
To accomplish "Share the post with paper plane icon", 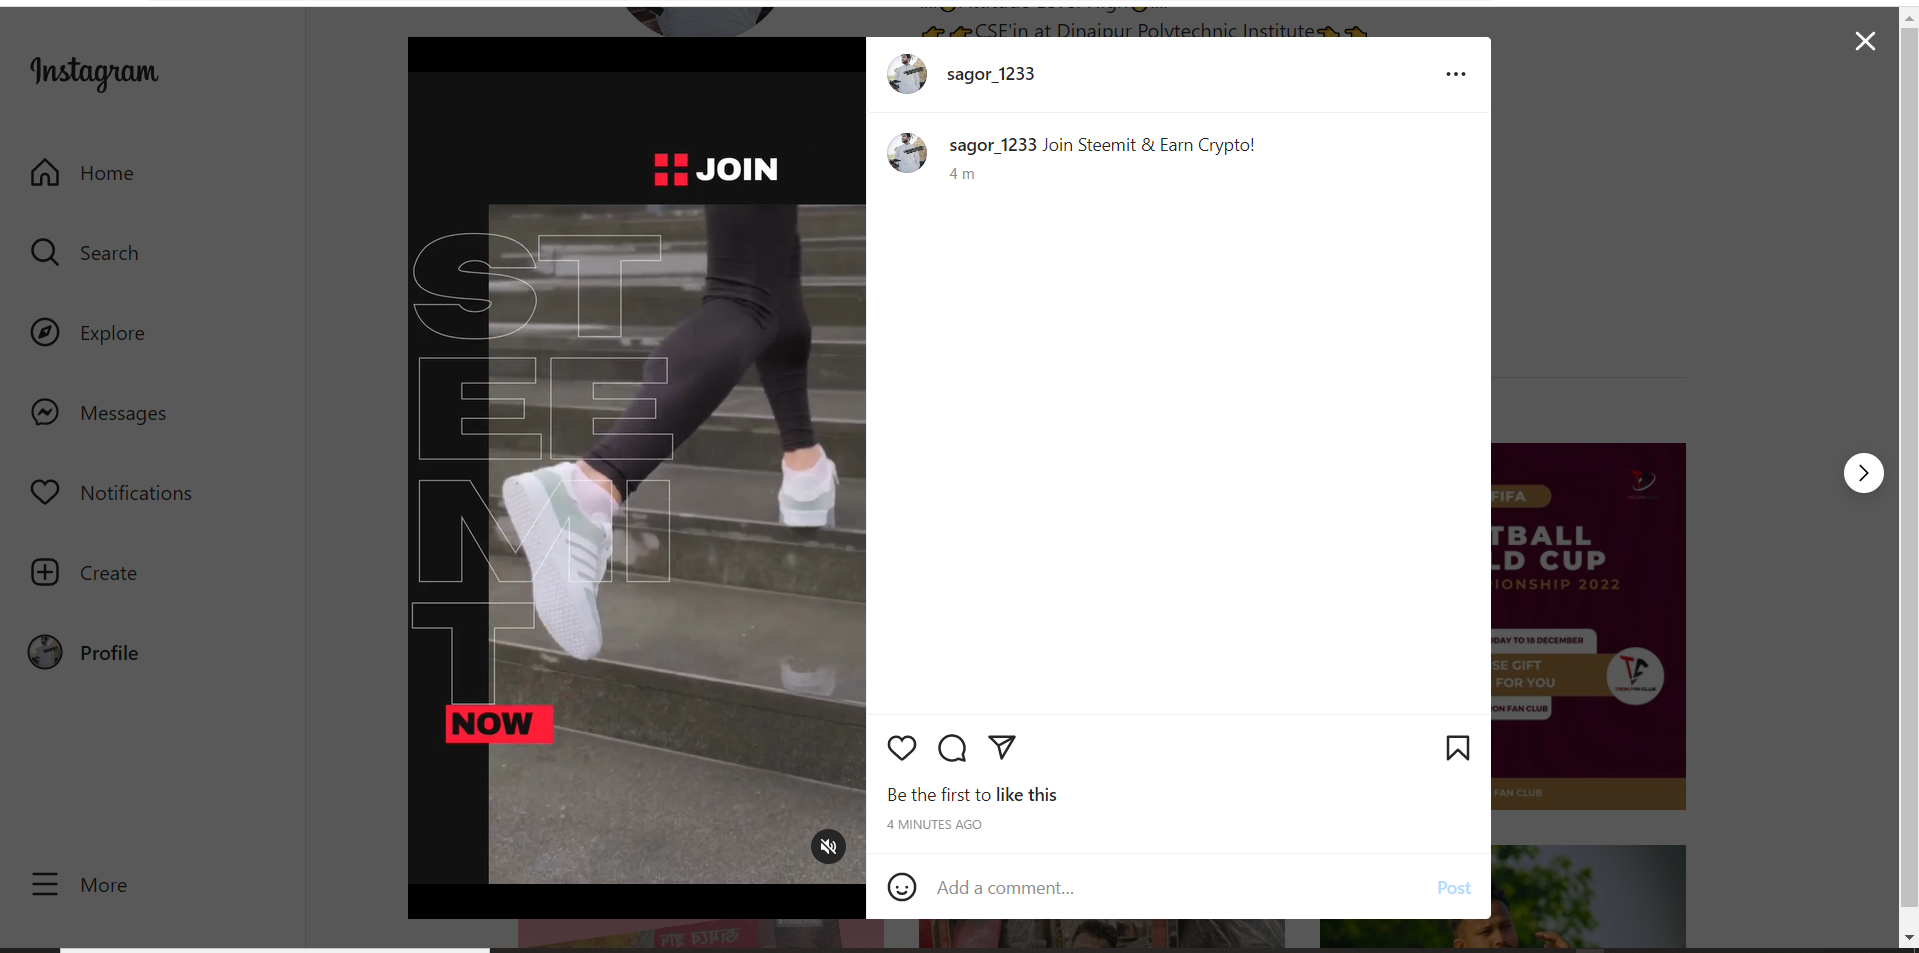I will (x=1002, y=747).
